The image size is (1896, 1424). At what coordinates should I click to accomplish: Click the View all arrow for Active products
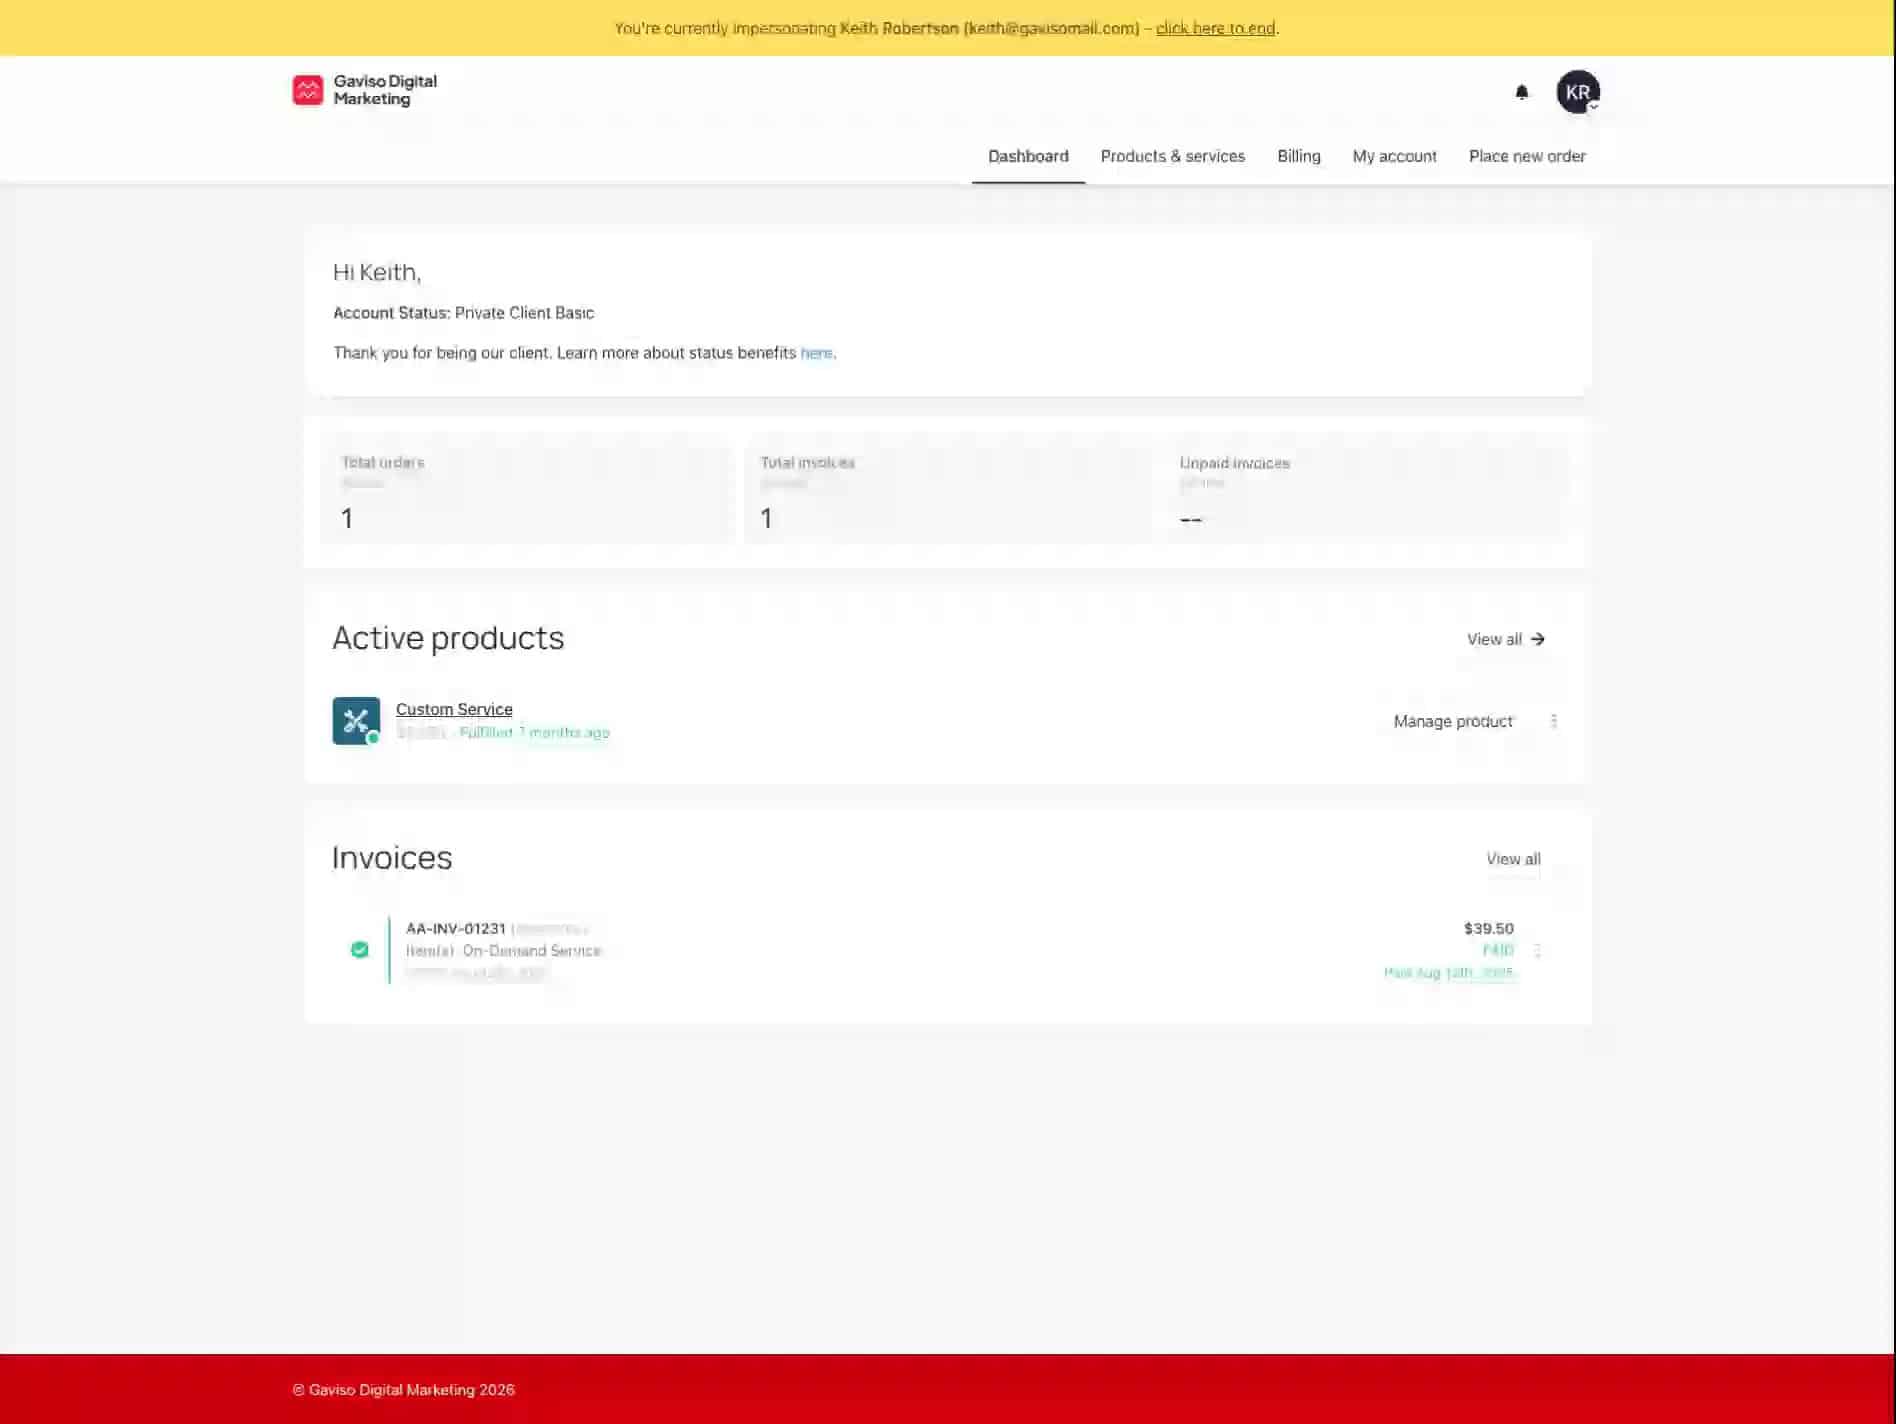pos(1538,639)
